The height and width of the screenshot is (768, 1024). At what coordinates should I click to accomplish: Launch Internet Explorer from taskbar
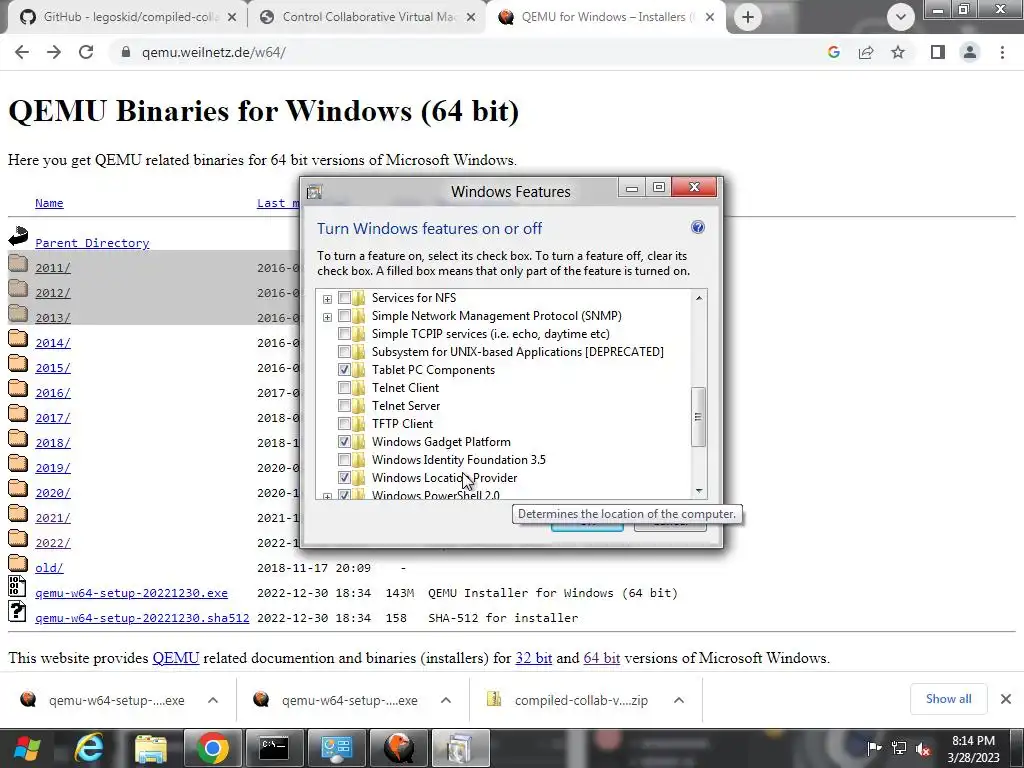click(x=89, y=748)
